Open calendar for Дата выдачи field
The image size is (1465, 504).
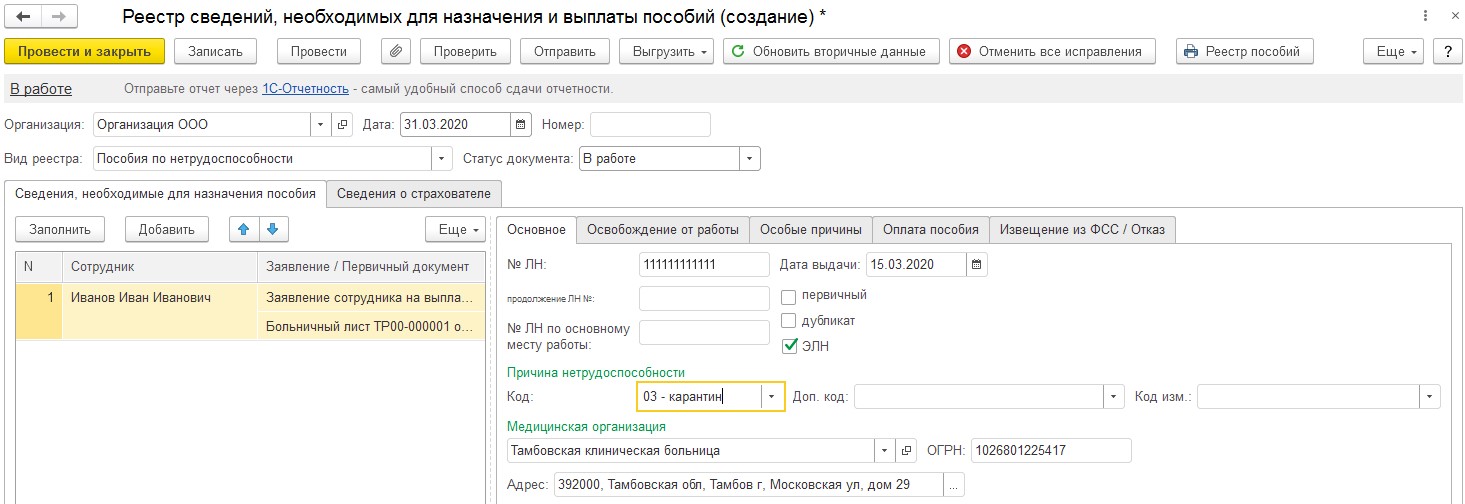tap(977, 265)
